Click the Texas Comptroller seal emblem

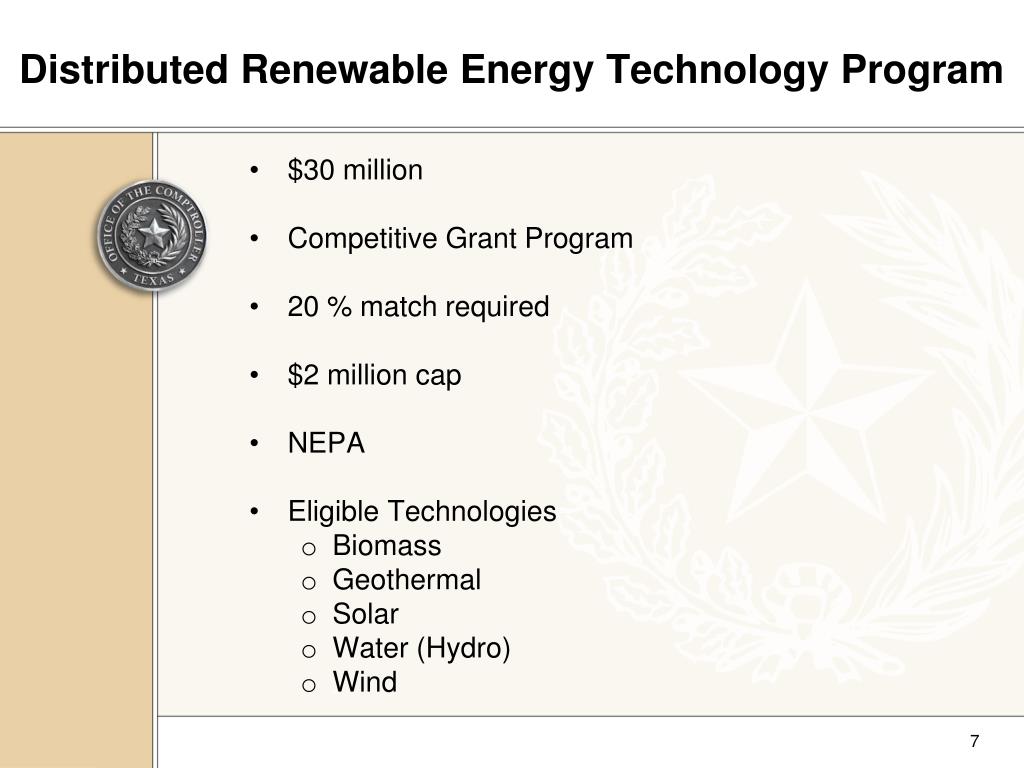152,236
